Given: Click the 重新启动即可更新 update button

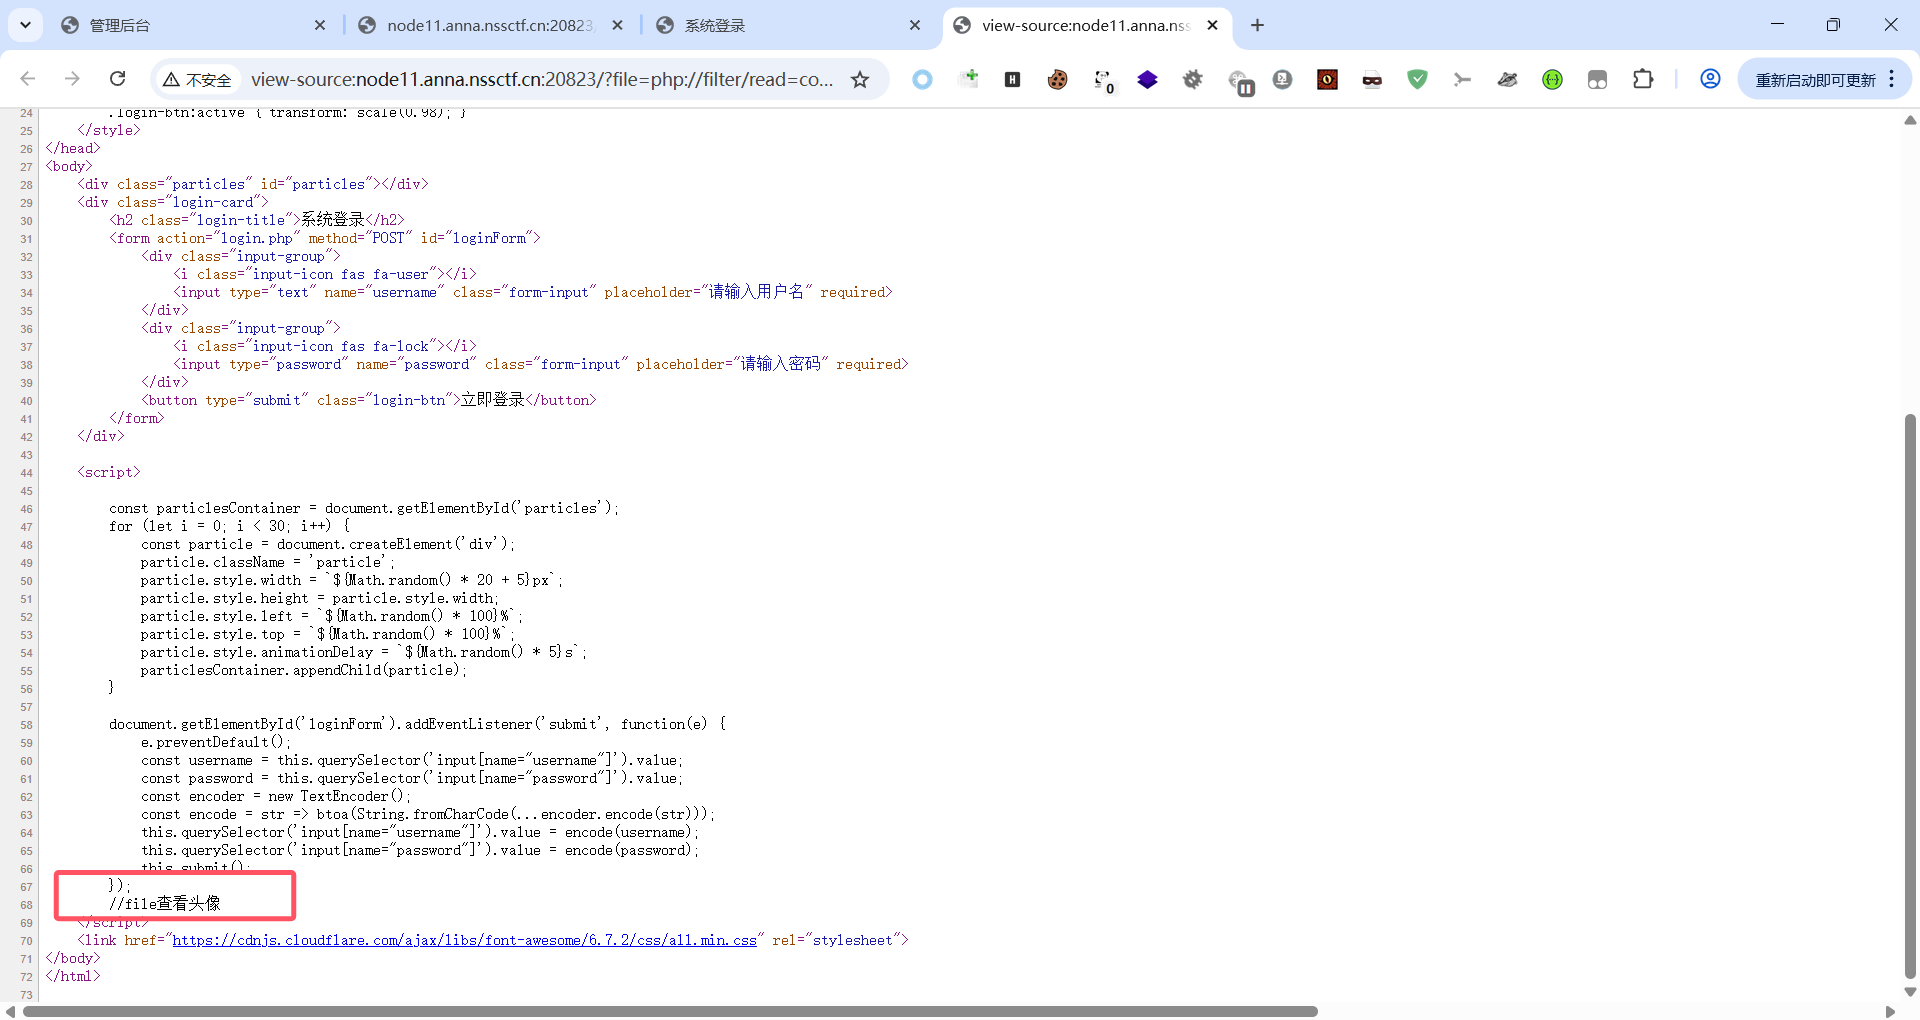Looking at the screenshot, I should point(1815,80).
